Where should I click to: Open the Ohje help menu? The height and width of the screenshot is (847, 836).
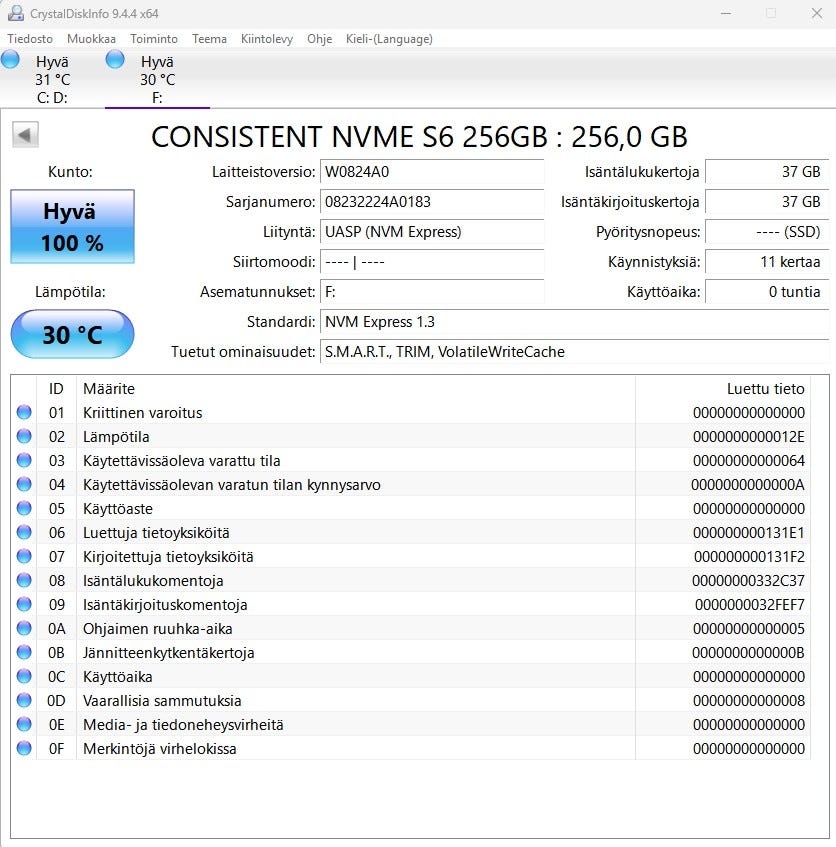(320, 39)
